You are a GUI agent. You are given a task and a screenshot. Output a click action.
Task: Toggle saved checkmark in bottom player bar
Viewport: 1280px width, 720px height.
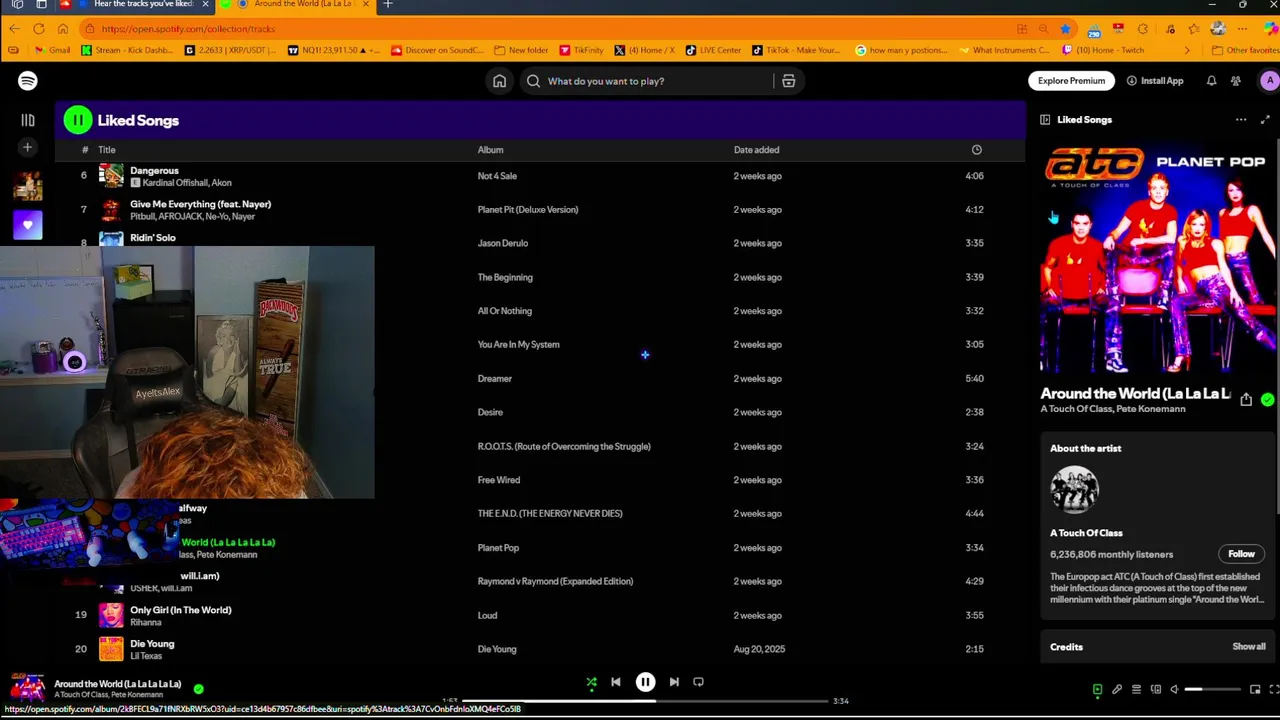(x=198, y=689)
